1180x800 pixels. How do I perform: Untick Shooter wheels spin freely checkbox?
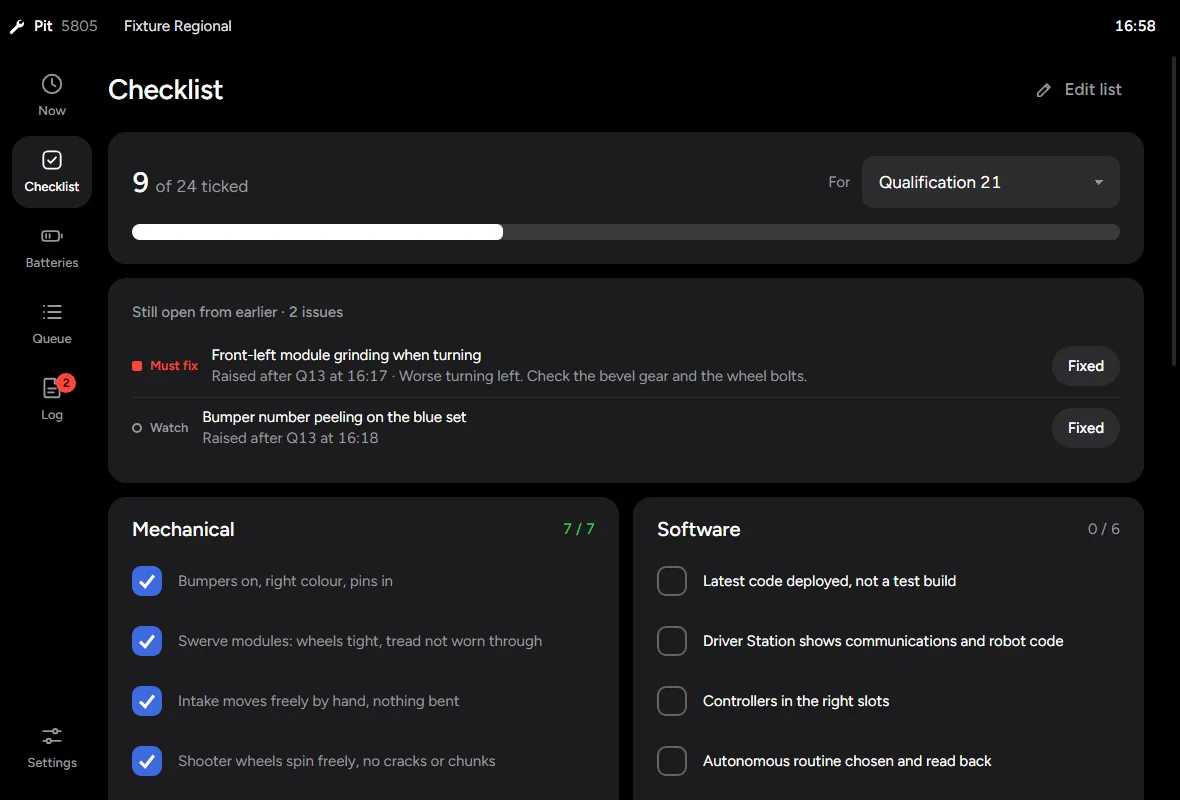click(147, 761)
